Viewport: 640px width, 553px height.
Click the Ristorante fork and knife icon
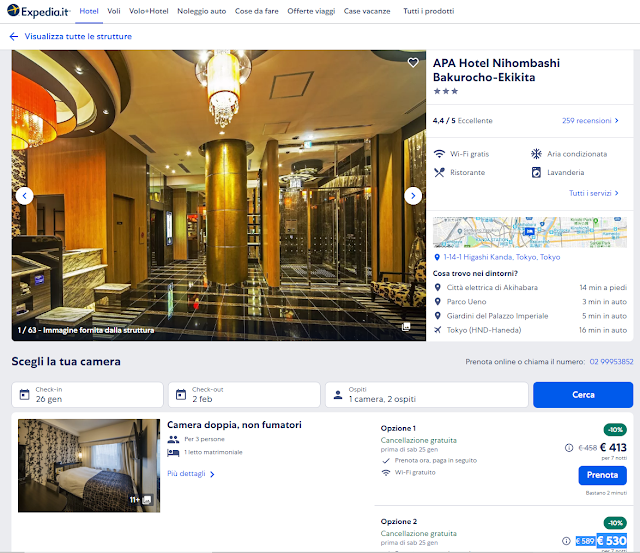coord(439,172)
